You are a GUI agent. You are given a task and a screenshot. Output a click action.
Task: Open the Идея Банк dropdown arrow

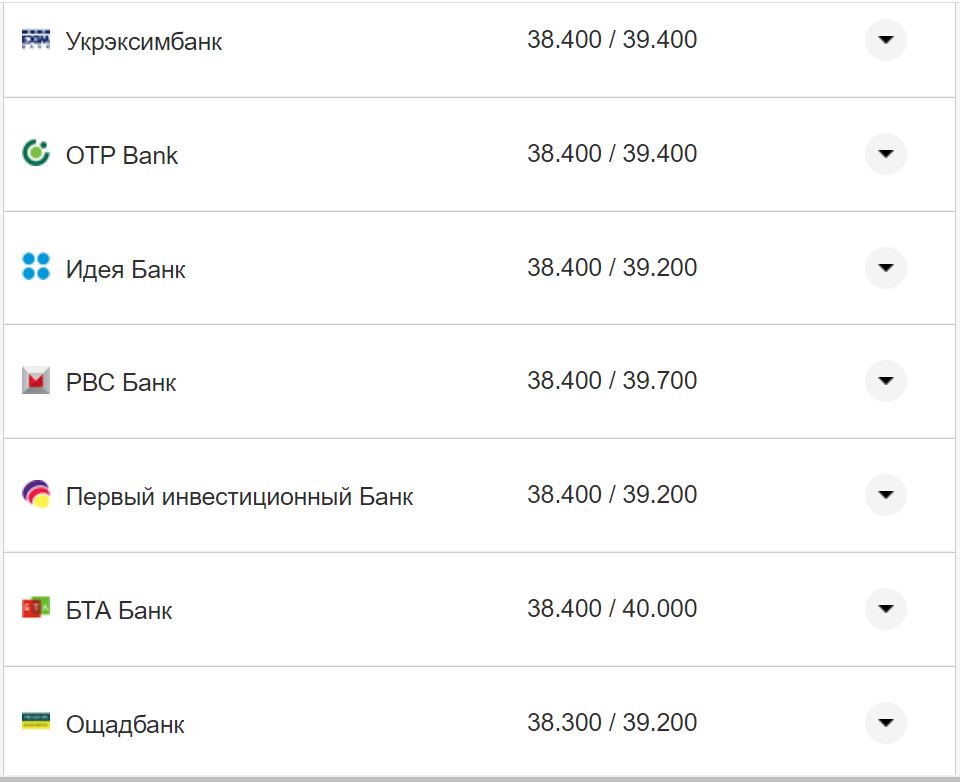(x=885, y=268)
